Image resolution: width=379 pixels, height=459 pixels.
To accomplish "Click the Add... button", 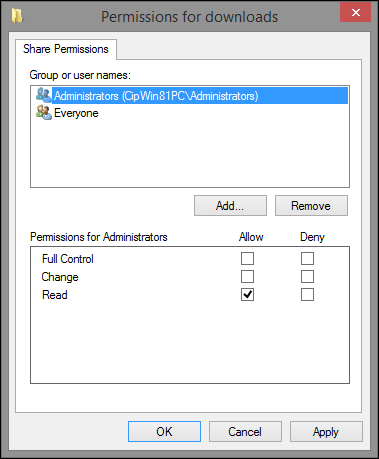I will pos(230,206).
